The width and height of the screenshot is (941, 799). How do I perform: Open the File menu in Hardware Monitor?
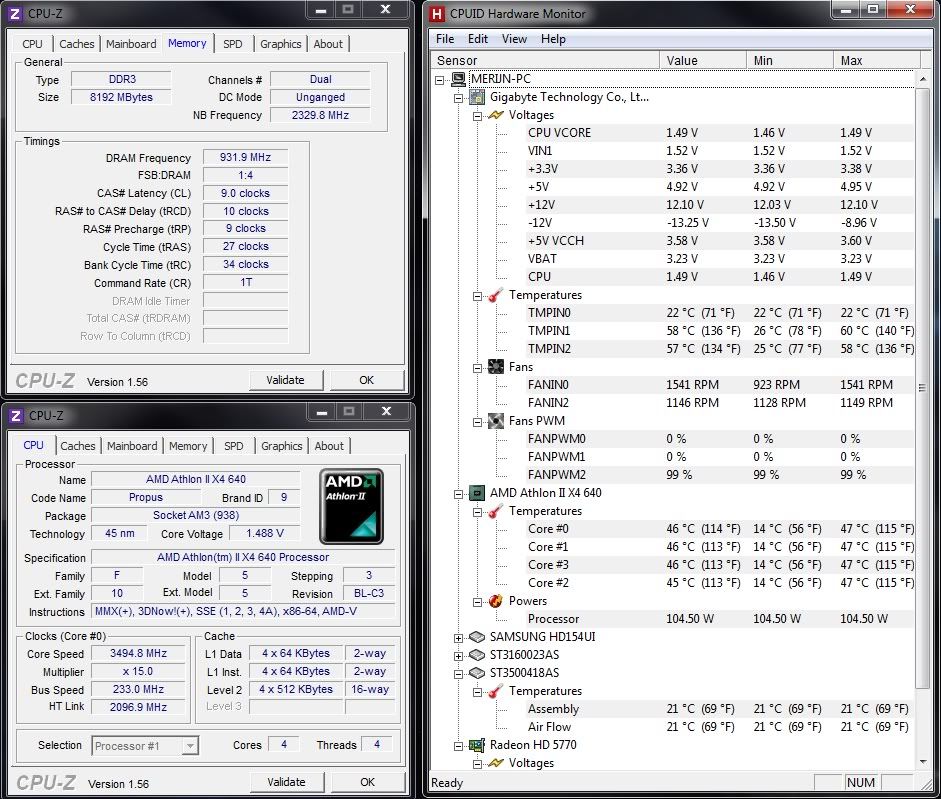(445, 39)
